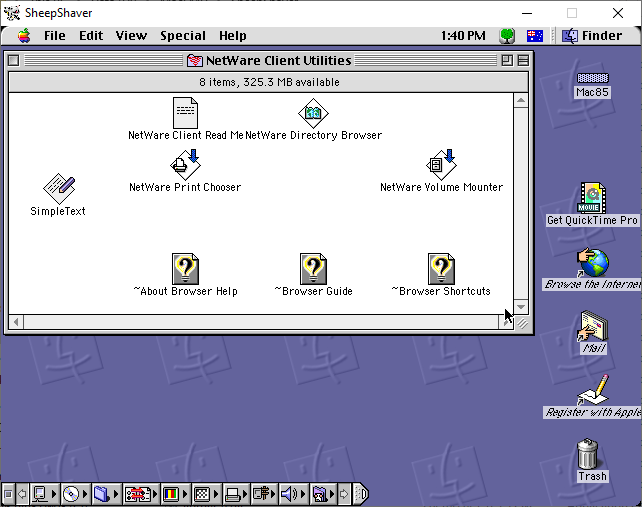
Task: Click the Get QuickTime Pro desktop label
Action: (x=592, y=220)
